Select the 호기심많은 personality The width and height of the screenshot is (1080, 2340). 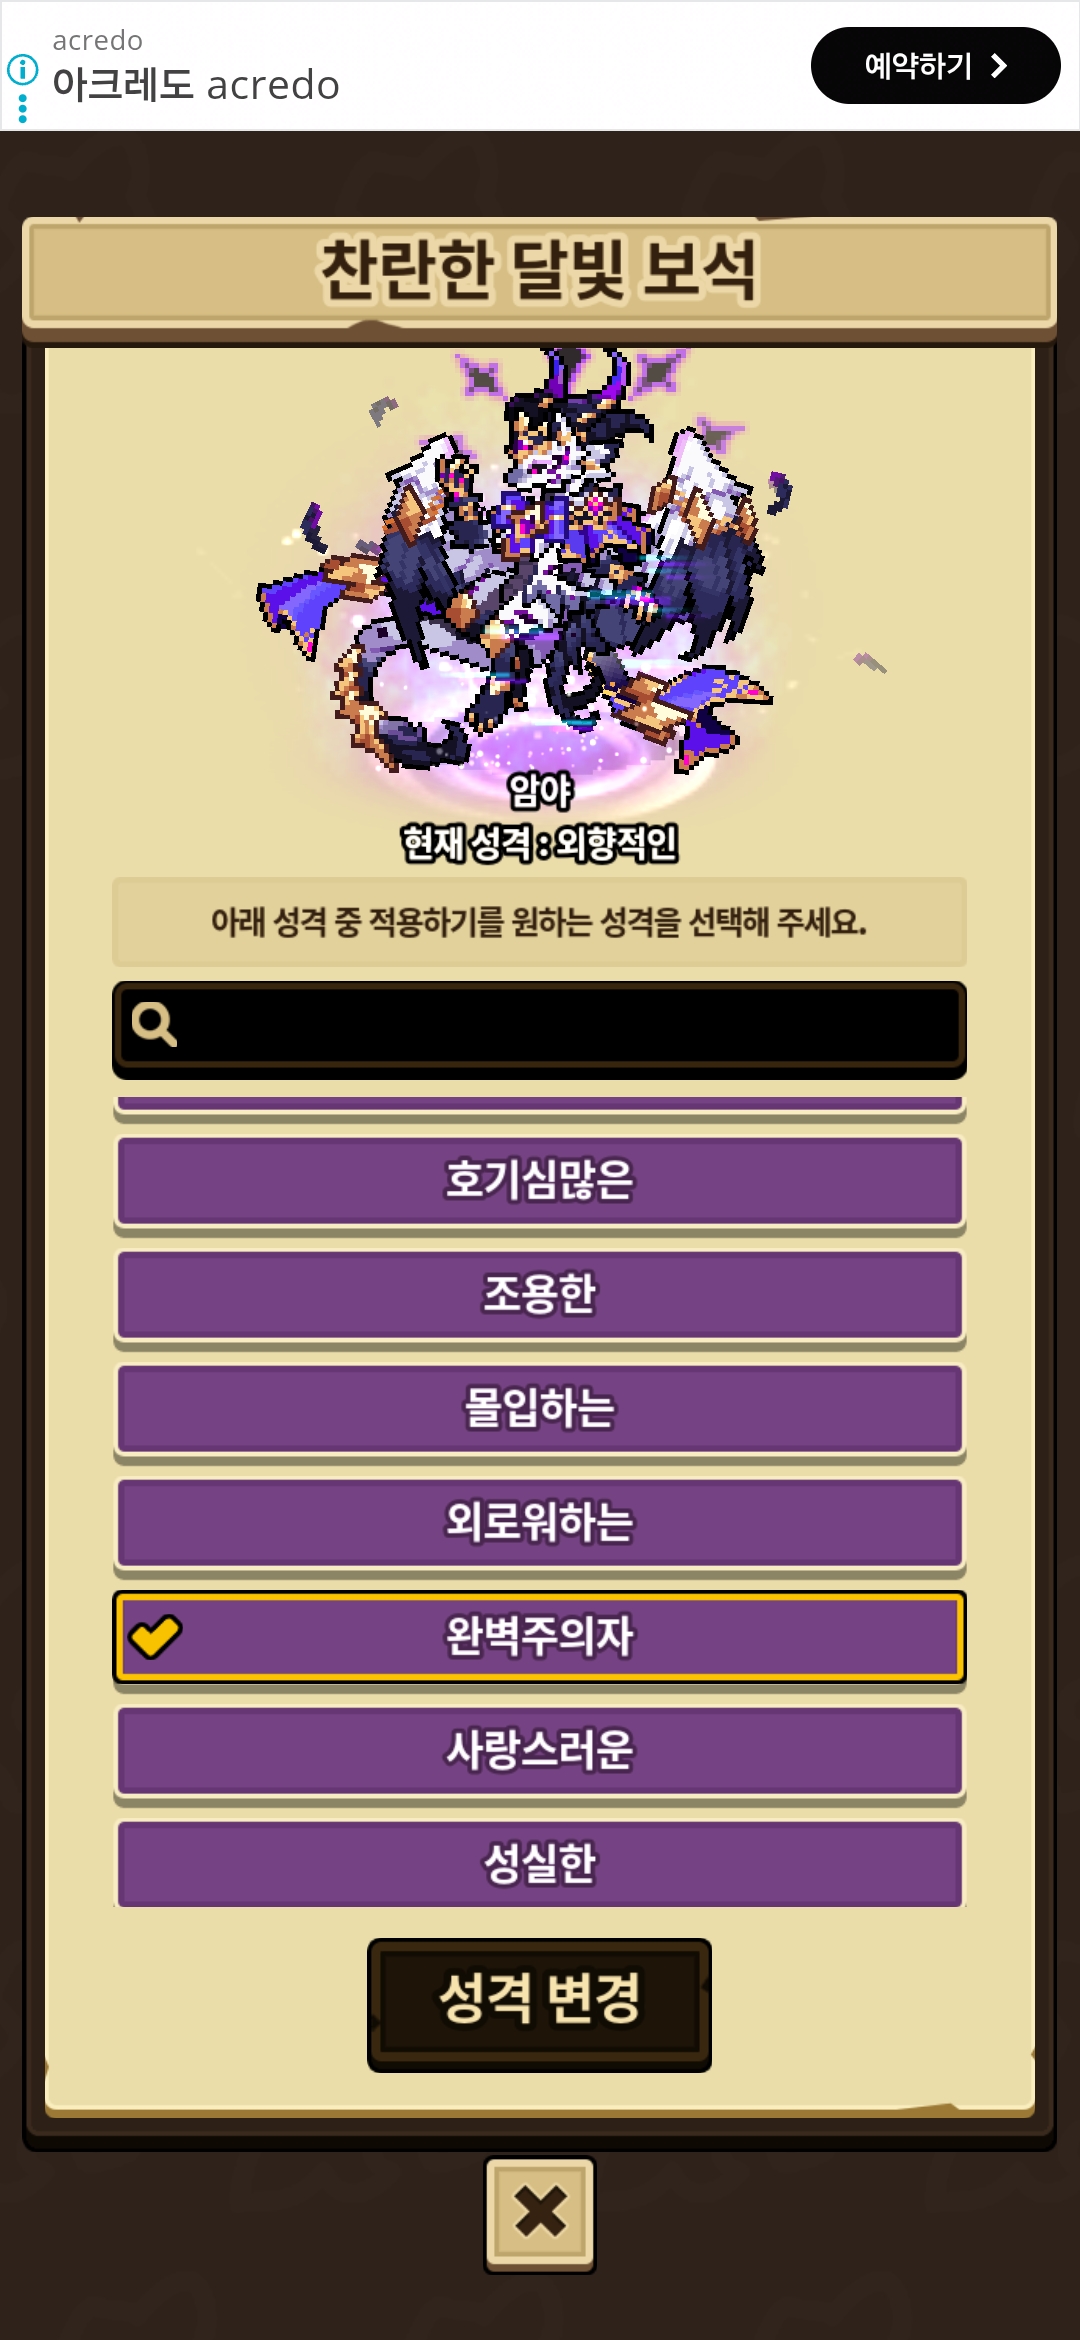540,1181
